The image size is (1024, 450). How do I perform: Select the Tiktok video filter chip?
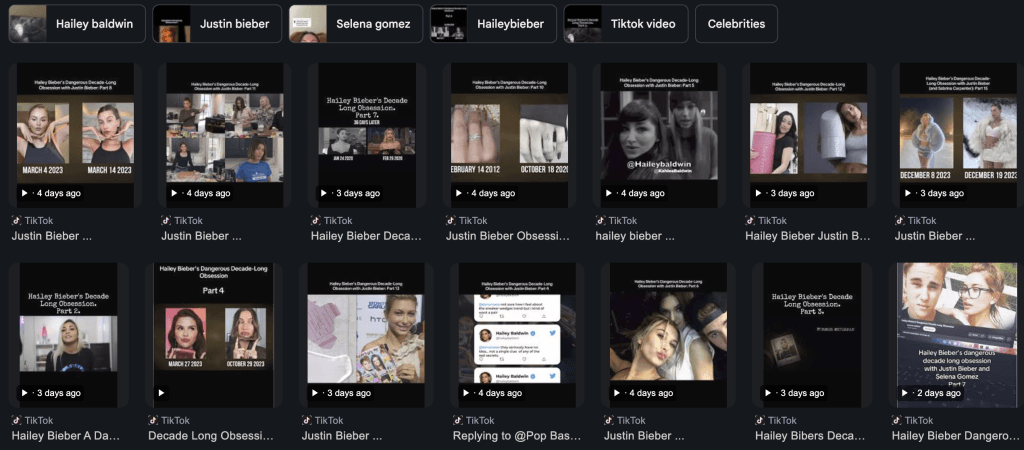coord(626,24)
